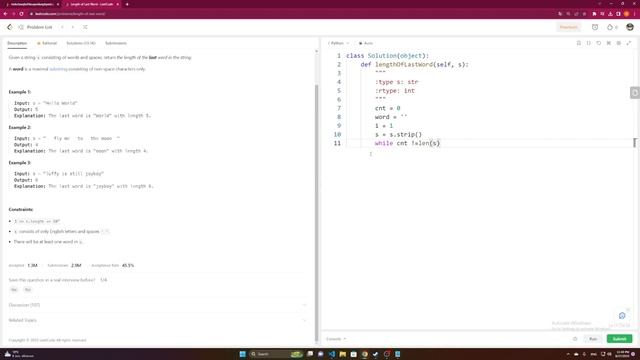Expand the Related Topics section
Image resolution: width=640 pixels, height=360 pixels.
tap(157, 320)
